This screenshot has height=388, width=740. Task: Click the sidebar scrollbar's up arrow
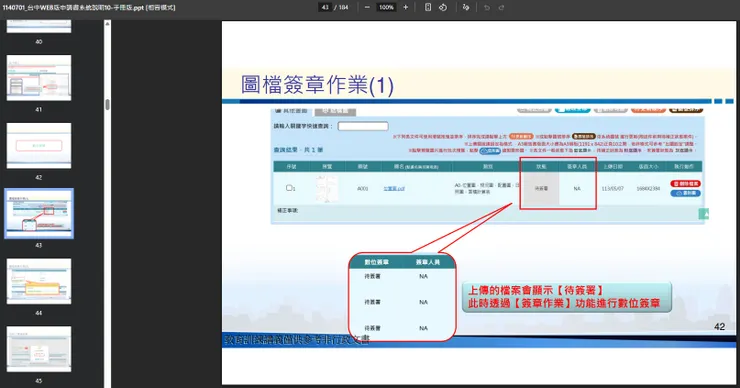click(x=108, y=23)
